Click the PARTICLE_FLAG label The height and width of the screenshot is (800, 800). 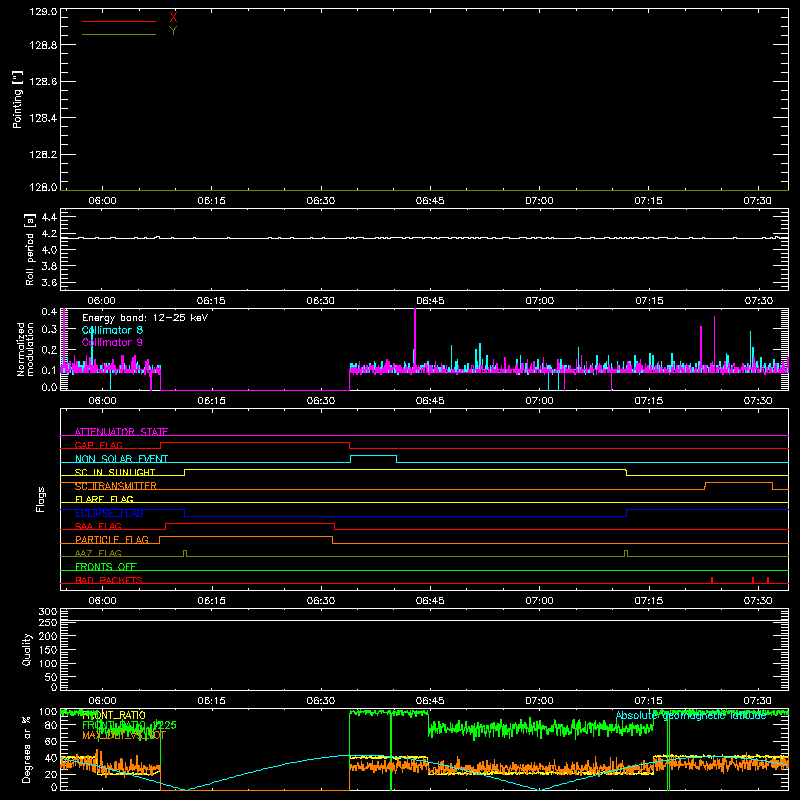pyautogui.click(x=112, y=539)
